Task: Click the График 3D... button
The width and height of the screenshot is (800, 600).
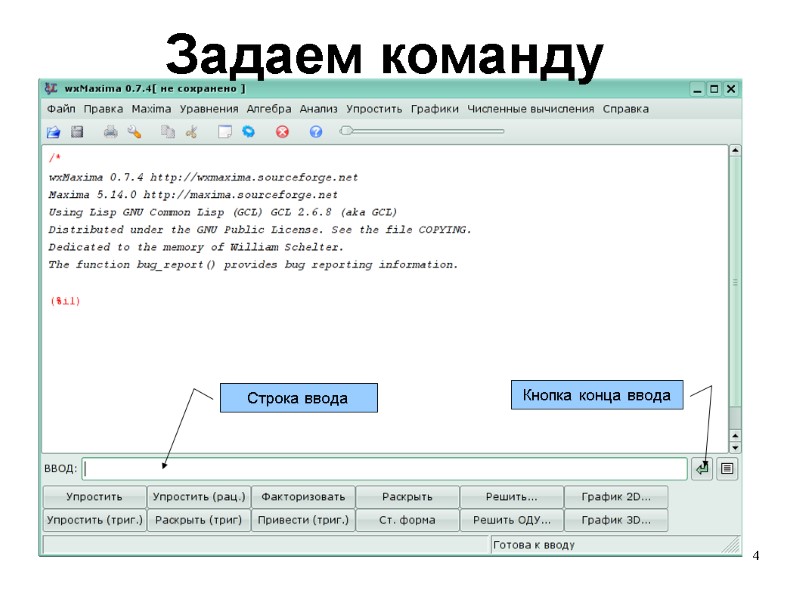Action: [x=616, y=520]
